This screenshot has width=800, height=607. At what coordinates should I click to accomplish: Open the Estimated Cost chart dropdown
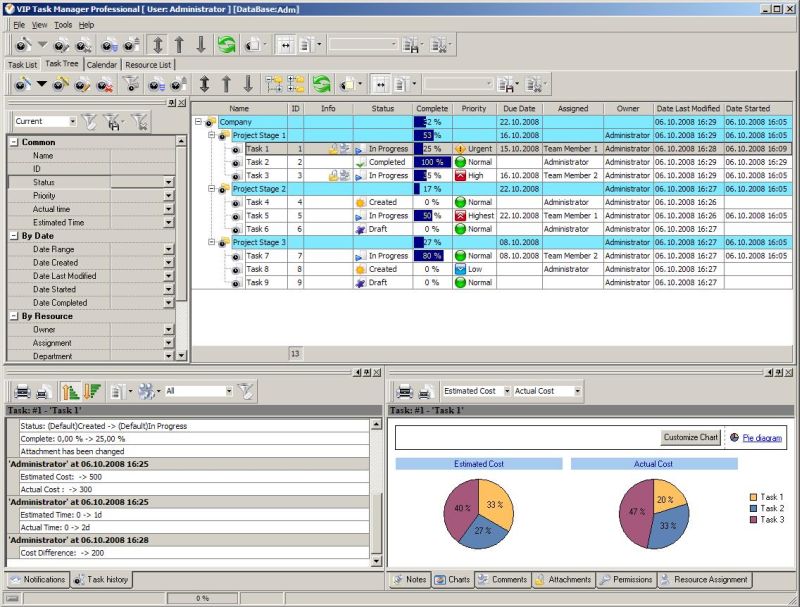tap(507, 391)
